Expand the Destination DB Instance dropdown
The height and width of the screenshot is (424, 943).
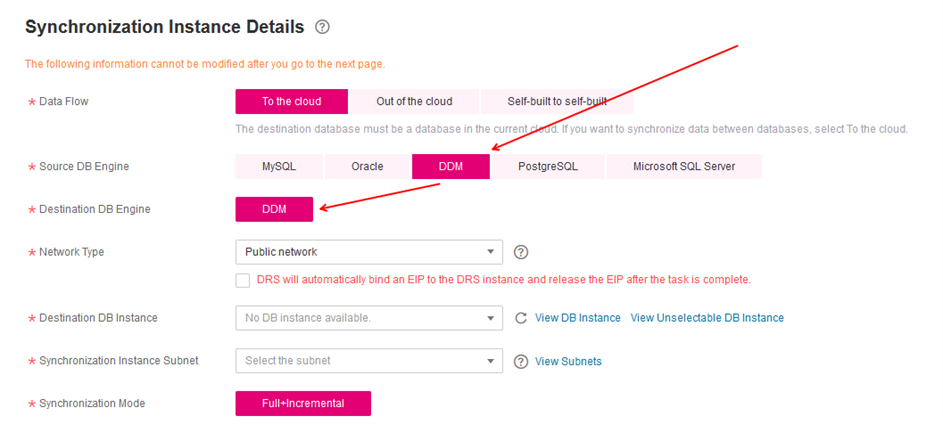point(367,318)
